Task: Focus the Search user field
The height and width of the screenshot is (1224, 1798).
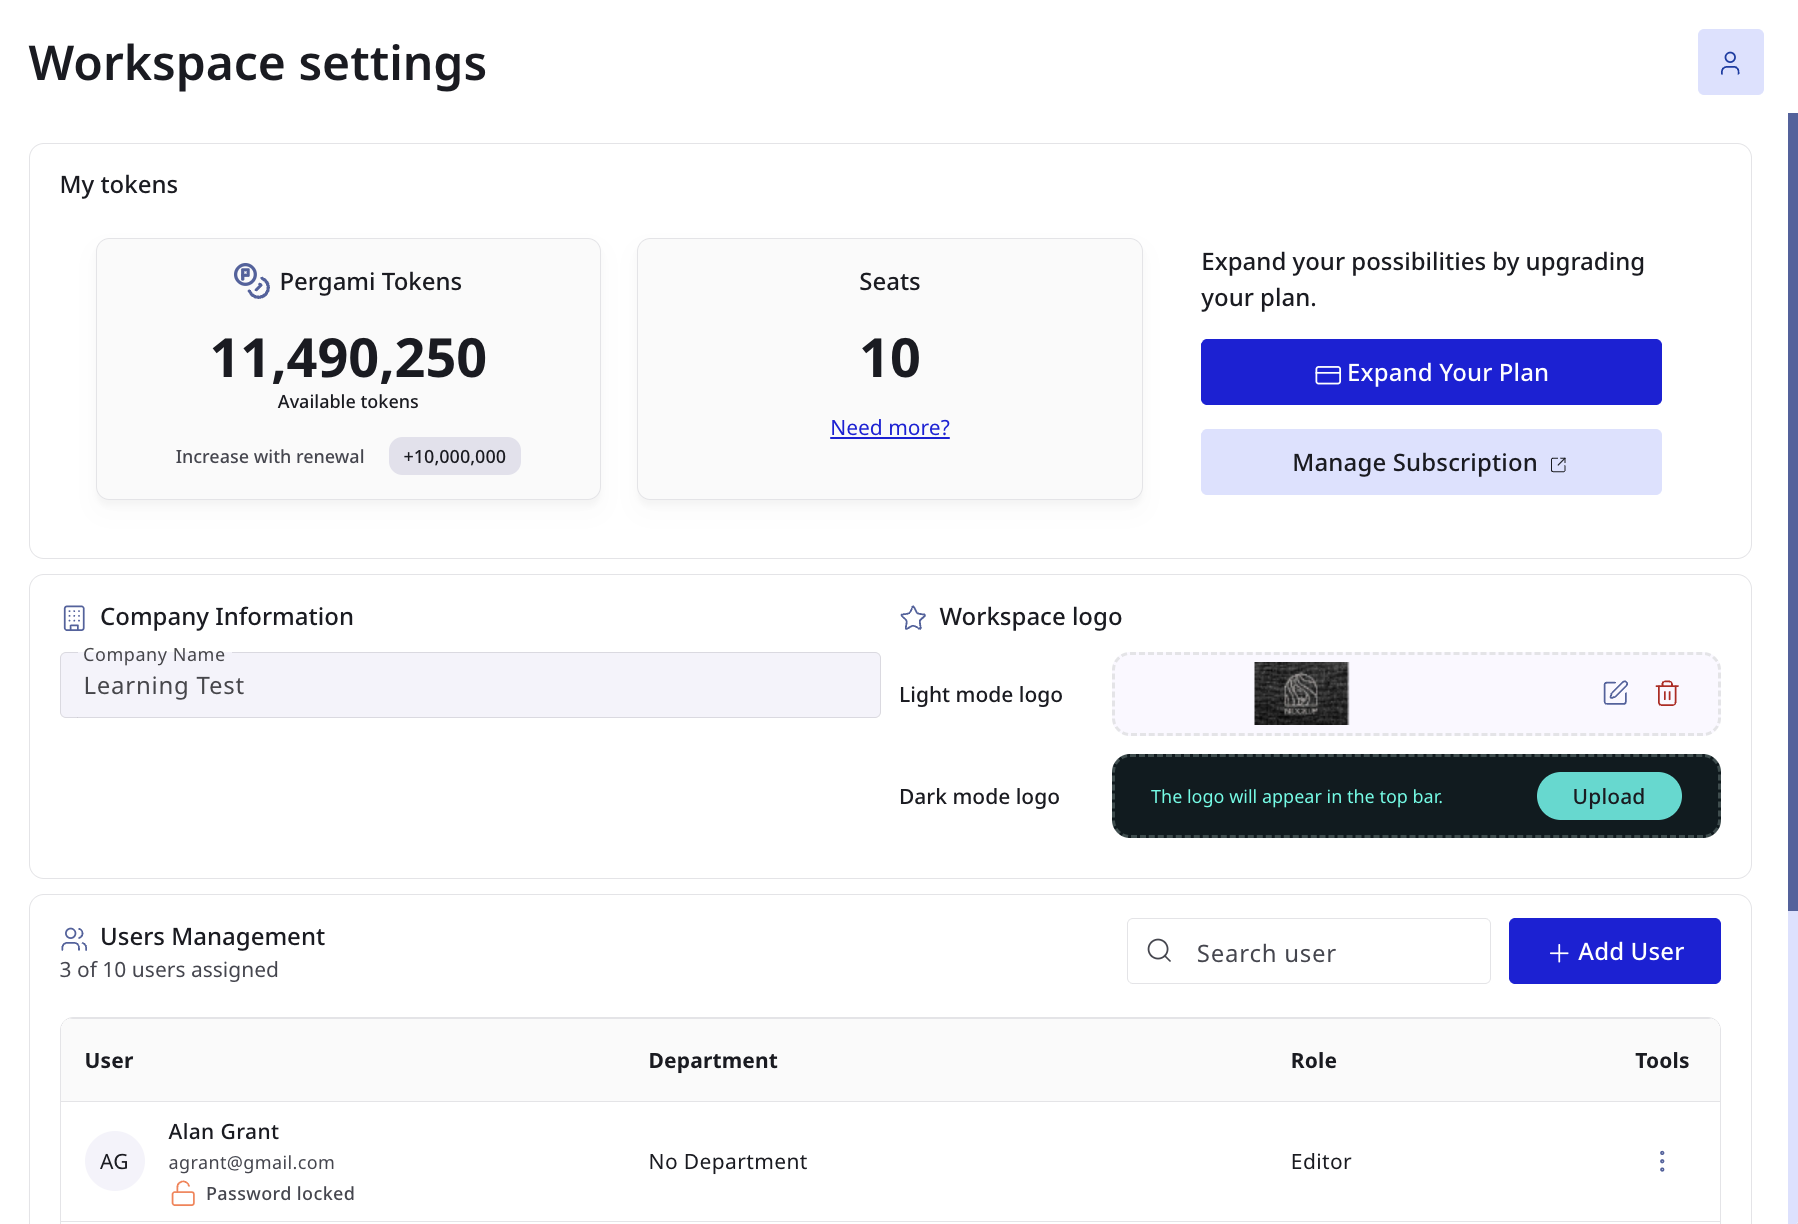Action: coord(1308,951)
